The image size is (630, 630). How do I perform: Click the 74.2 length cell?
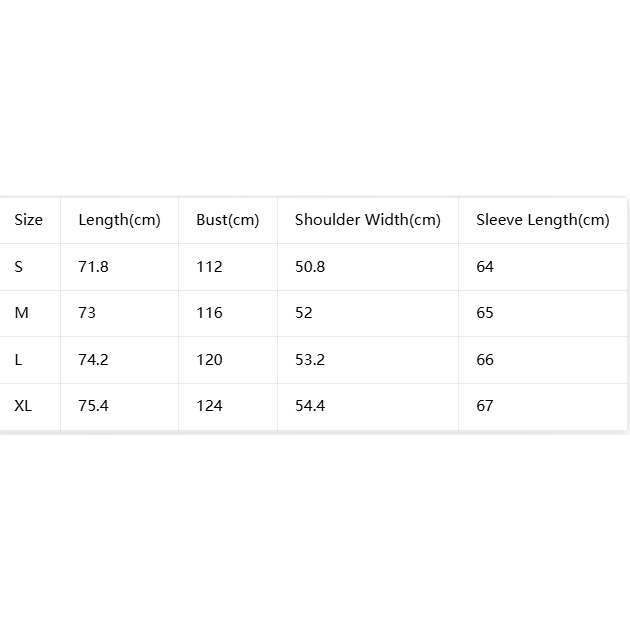click(x=93, y=360)
